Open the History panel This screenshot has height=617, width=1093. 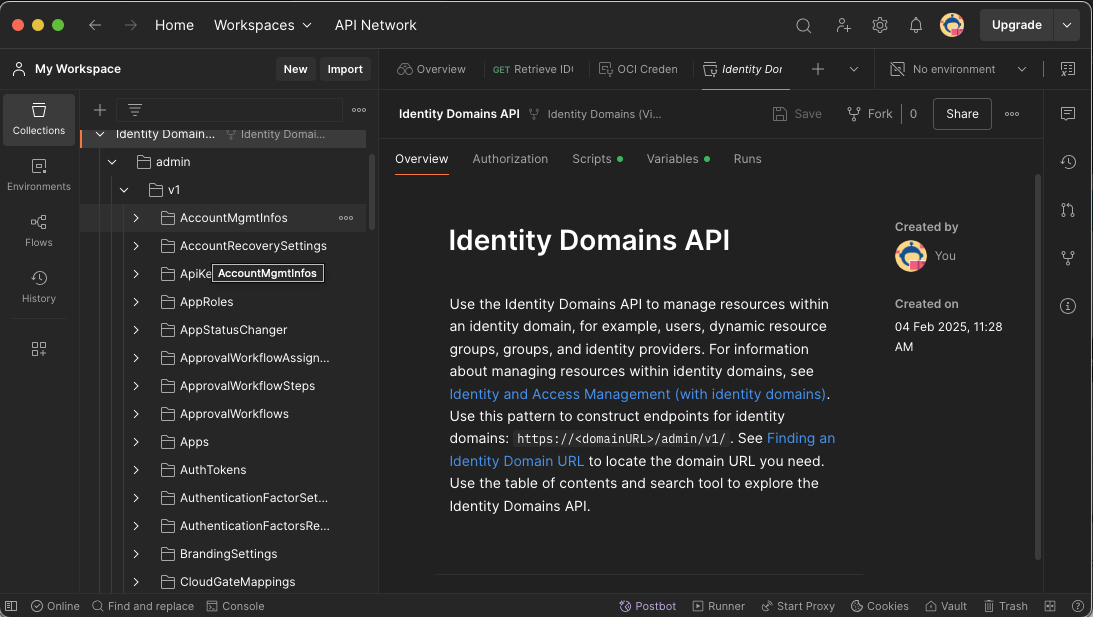tap(38, 287)
